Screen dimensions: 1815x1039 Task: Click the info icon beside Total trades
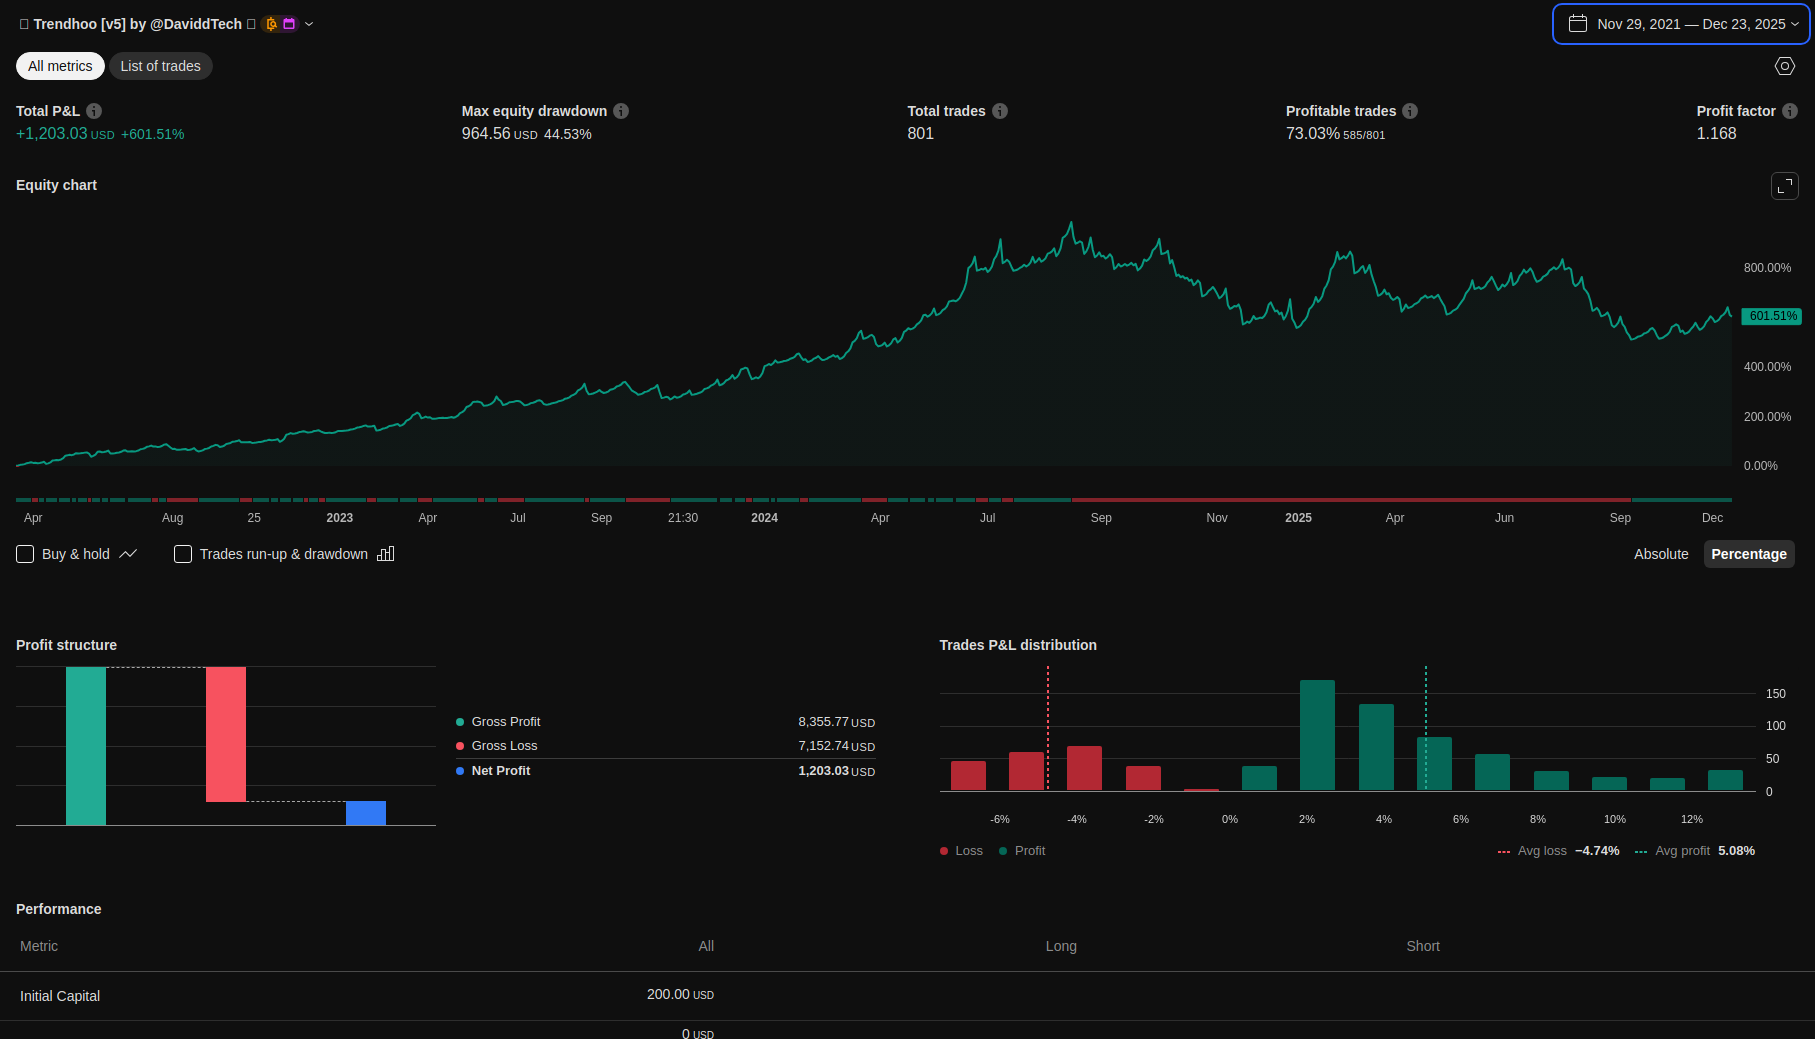(1000, 111)
